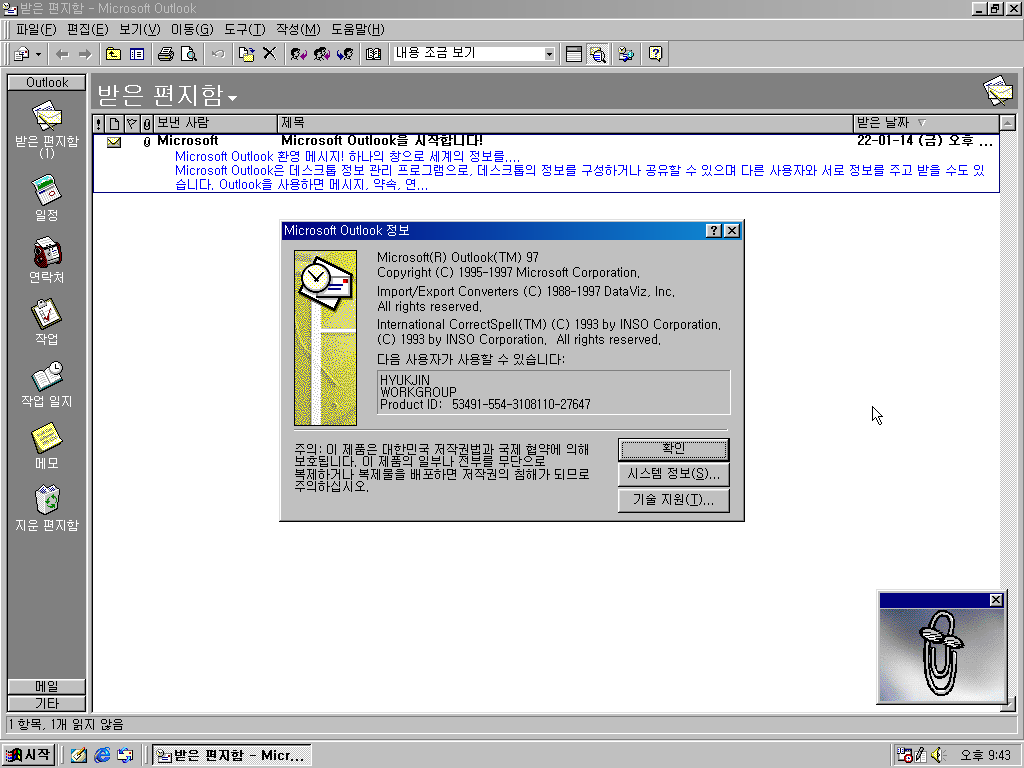Select the Microsoft Outlook welcome message row
This screenshot has width=1024, height=768.
546,163
